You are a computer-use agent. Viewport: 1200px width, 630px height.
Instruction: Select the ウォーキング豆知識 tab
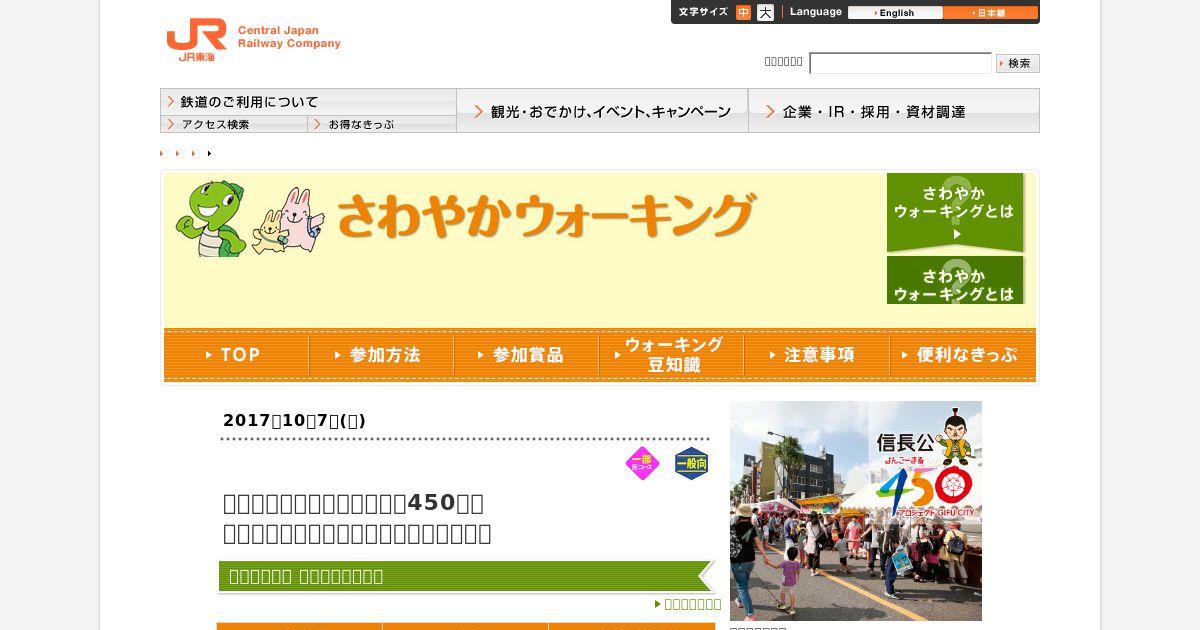point(671,354)
